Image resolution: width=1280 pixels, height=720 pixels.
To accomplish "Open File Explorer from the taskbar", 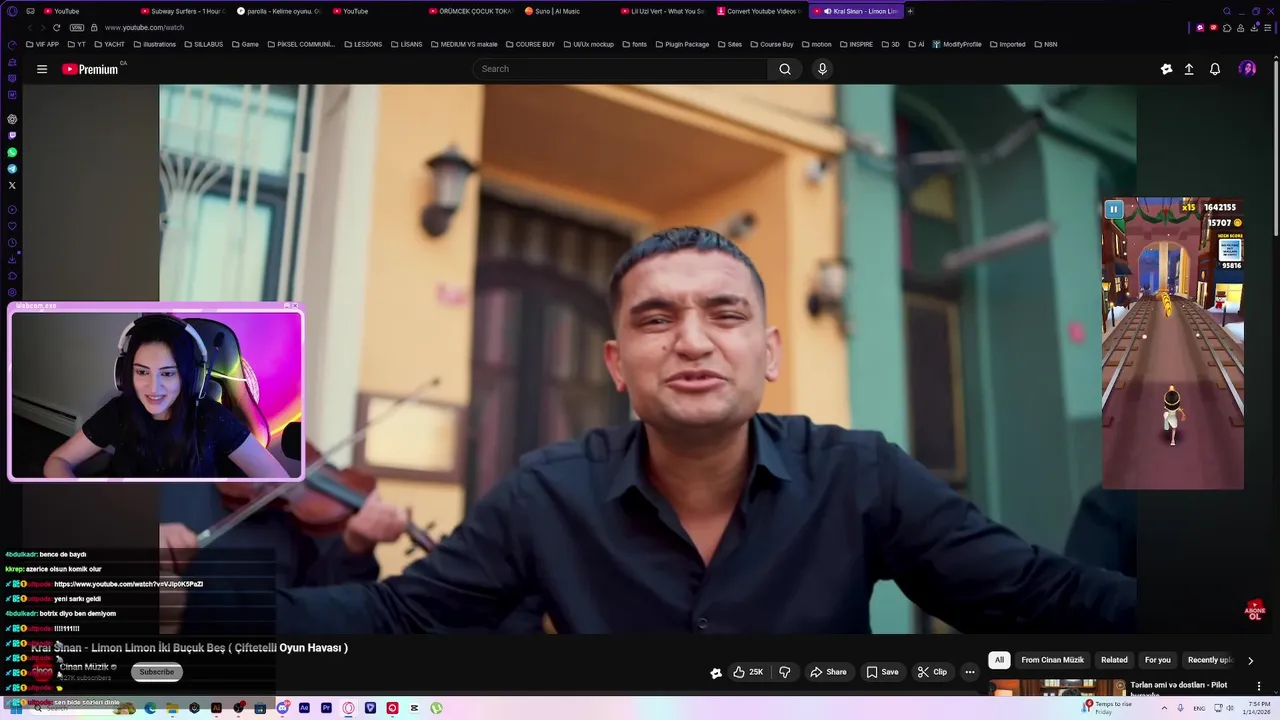I will click(x=172, y=708).
